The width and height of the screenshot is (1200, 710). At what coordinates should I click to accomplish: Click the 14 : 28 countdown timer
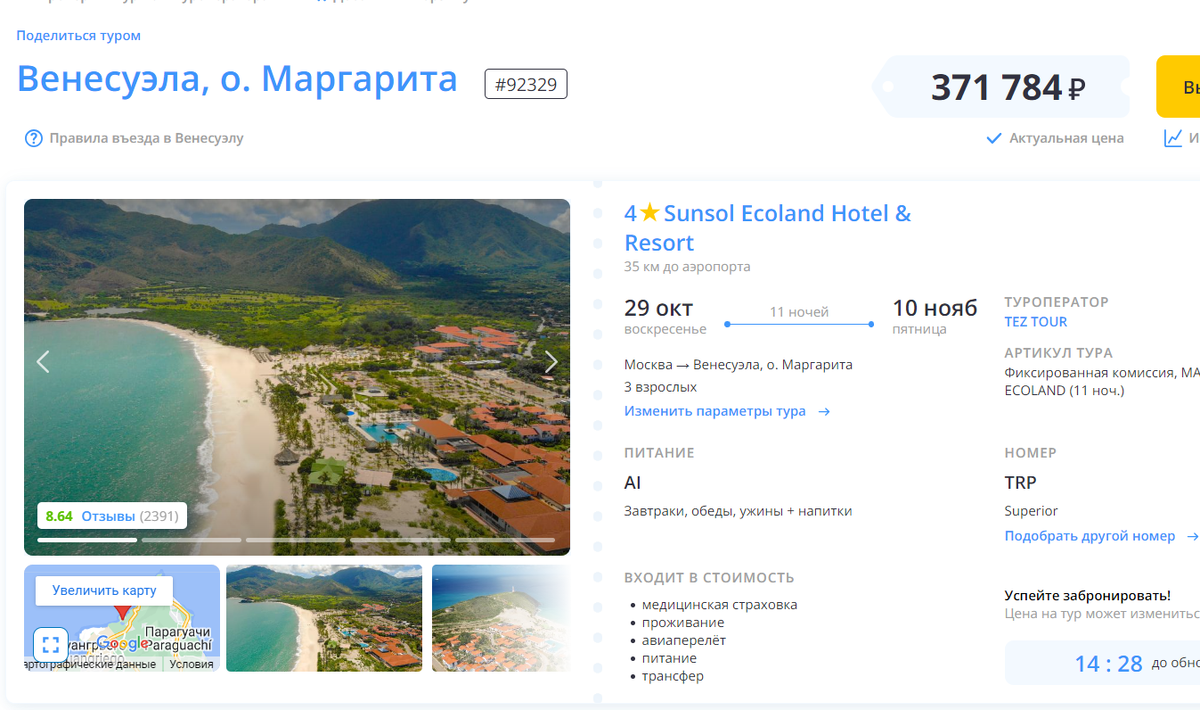click(x=1108, y=664)
